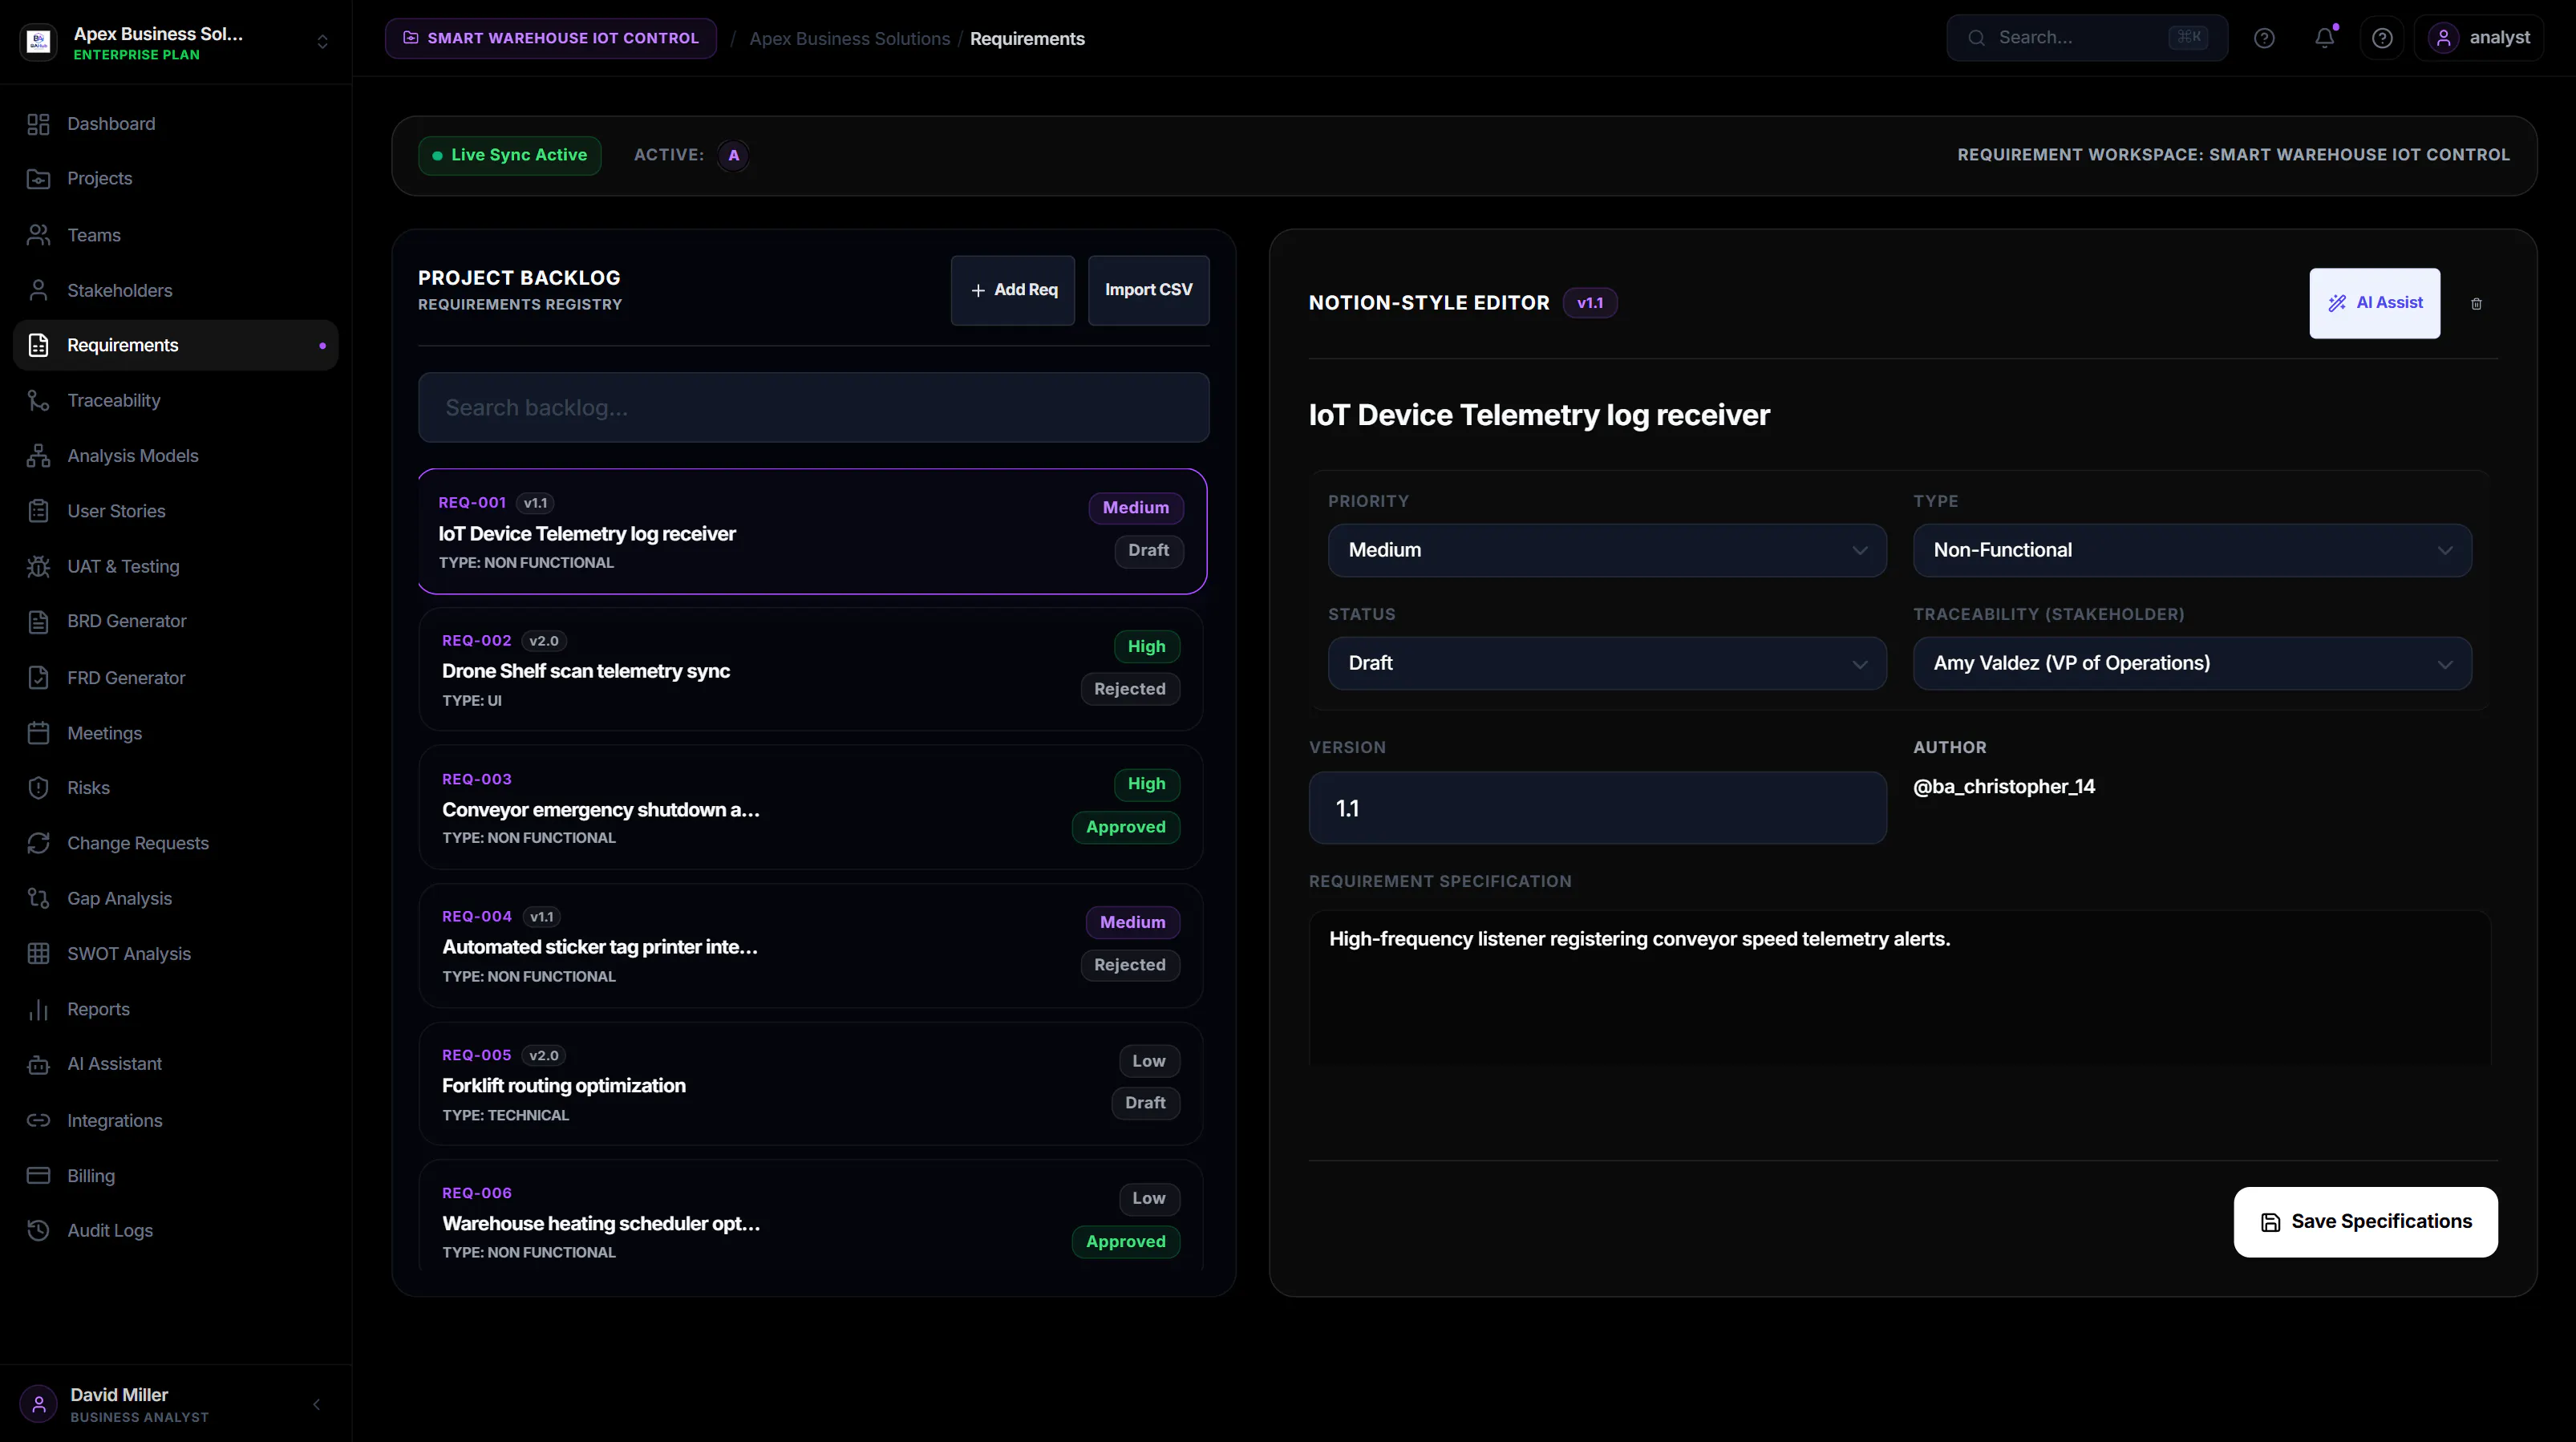This screenshot has height=1442, width=2576.
Task: Open the Traceability section
Action: tap(175, 400)
